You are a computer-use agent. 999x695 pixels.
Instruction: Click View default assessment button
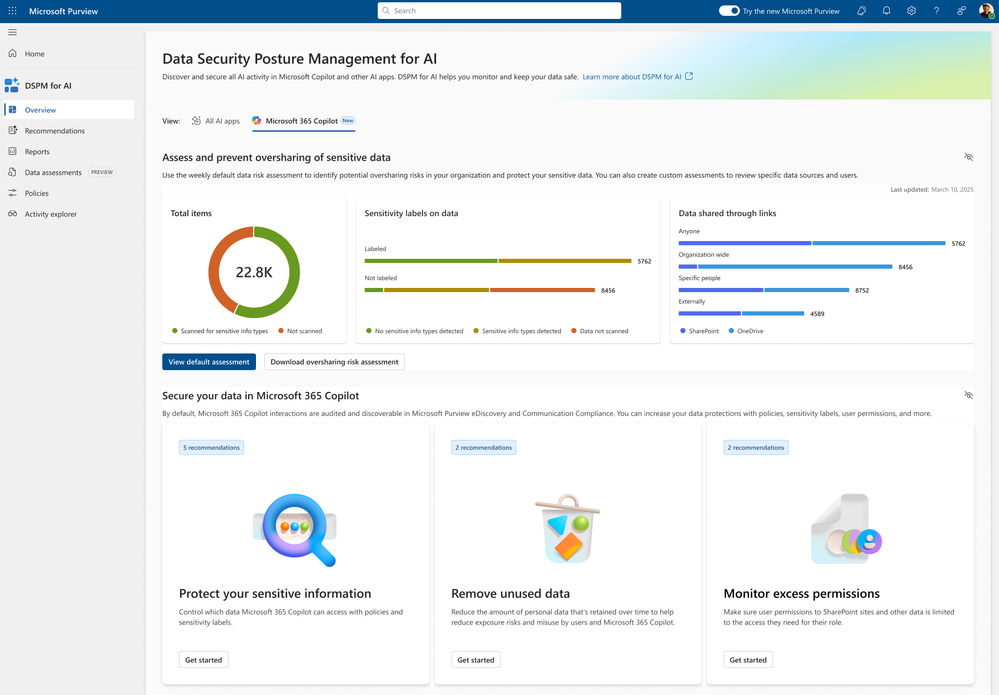[209, 362]
